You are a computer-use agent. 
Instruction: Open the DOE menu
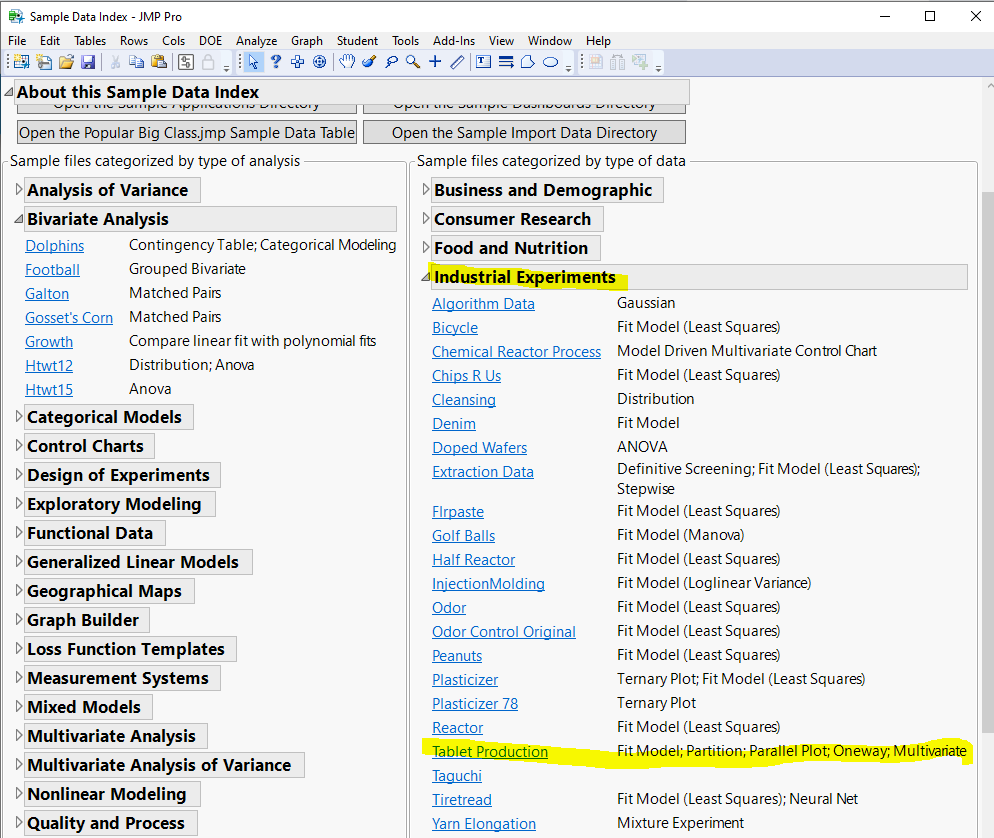[210, 41]
